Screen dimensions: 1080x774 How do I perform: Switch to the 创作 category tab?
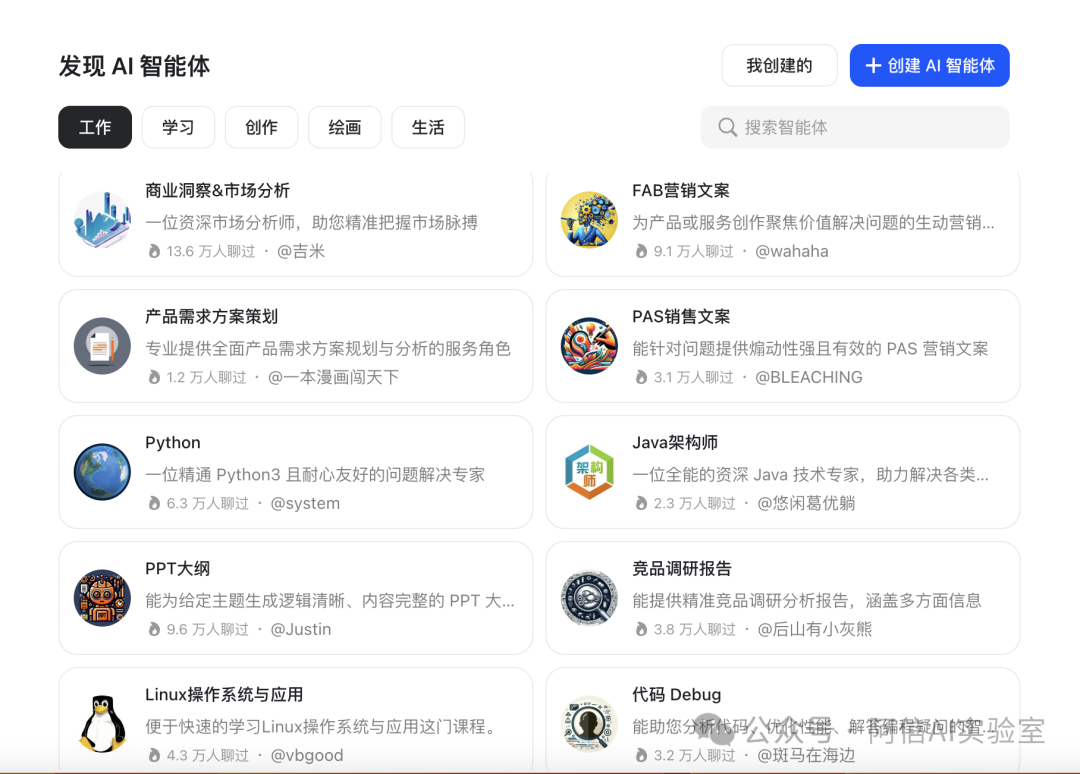262,127
